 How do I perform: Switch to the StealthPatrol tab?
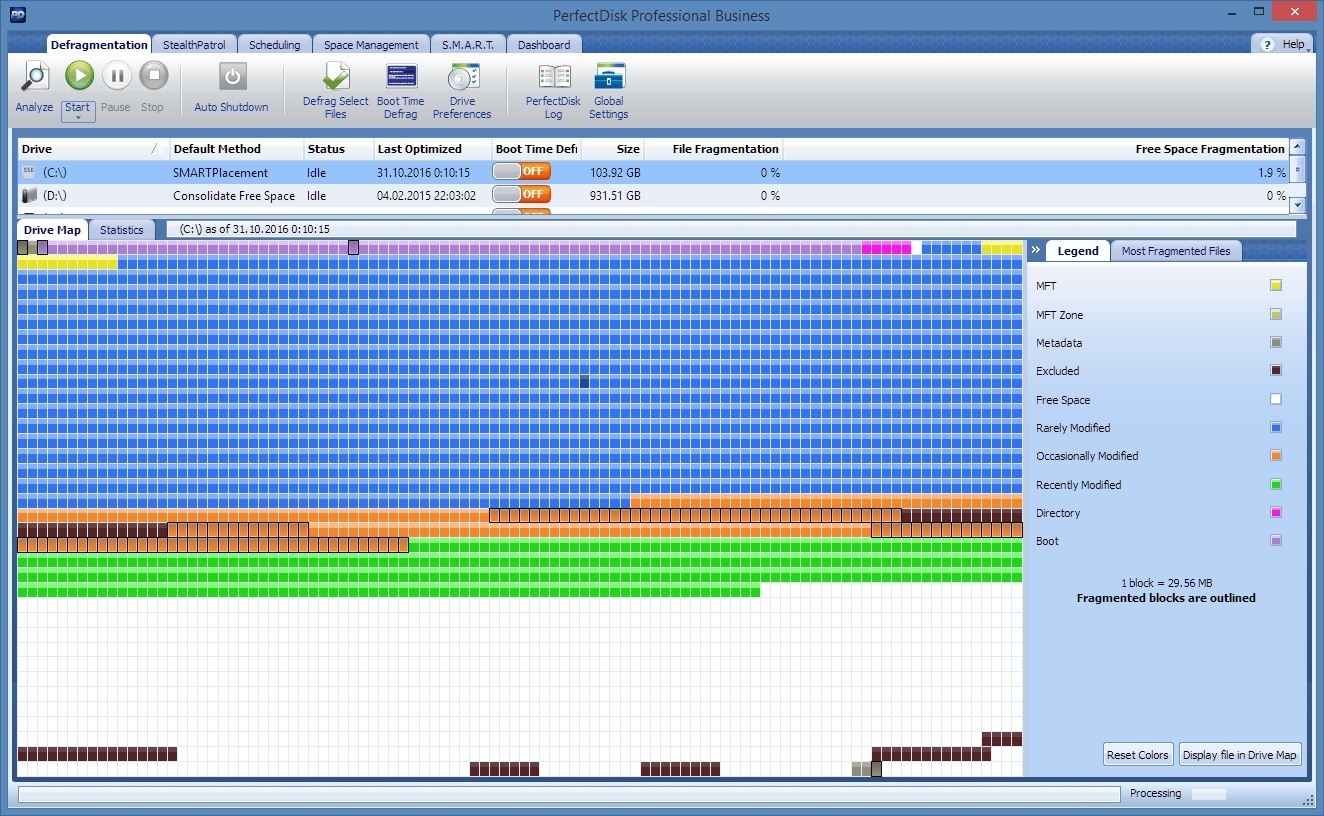194,45
